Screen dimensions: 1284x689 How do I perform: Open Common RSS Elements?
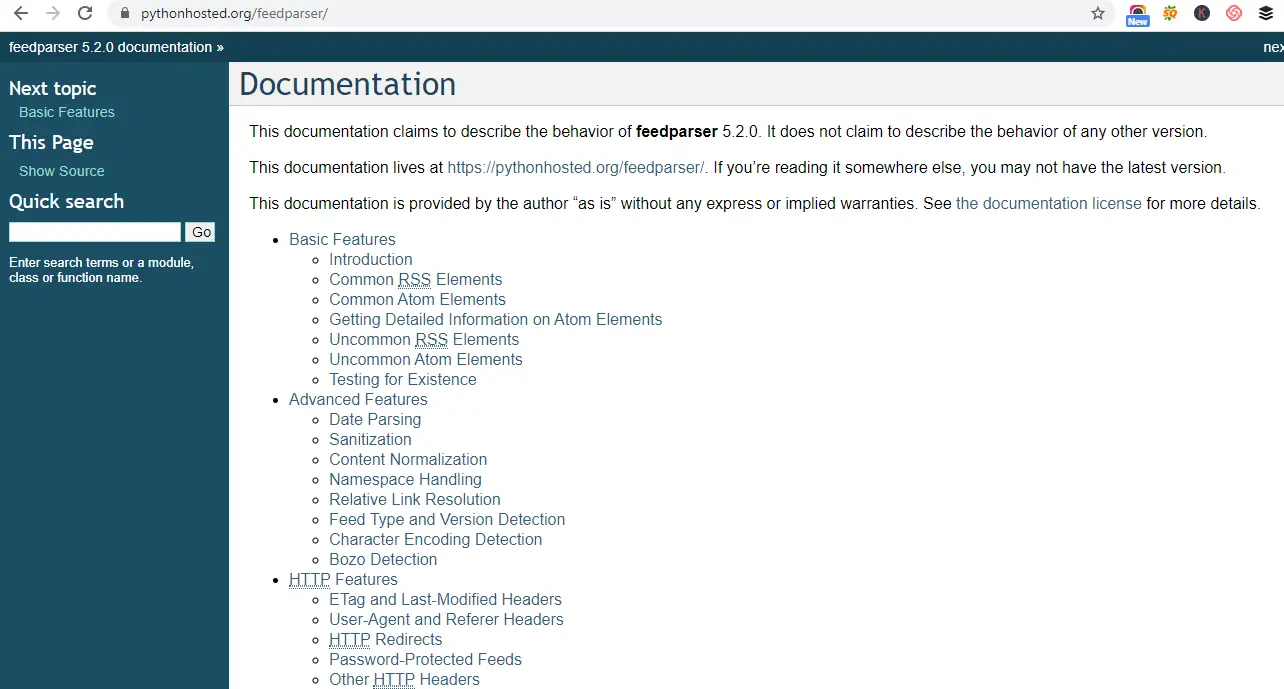(x=415, y=279)
